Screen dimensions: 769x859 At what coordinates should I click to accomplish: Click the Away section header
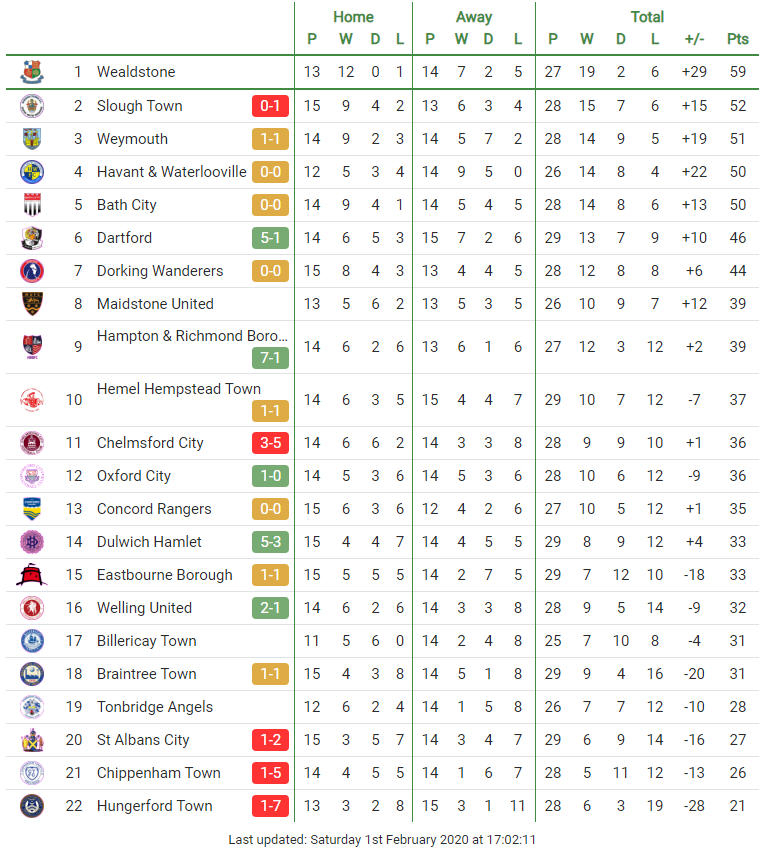tap(474, 17)
